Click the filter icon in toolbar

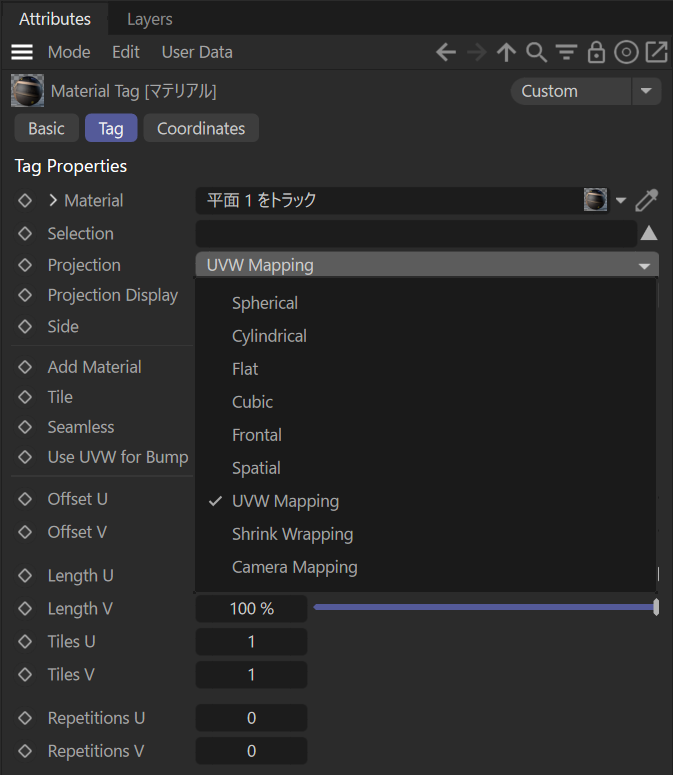pyautogui.click(x=567, y=52)
